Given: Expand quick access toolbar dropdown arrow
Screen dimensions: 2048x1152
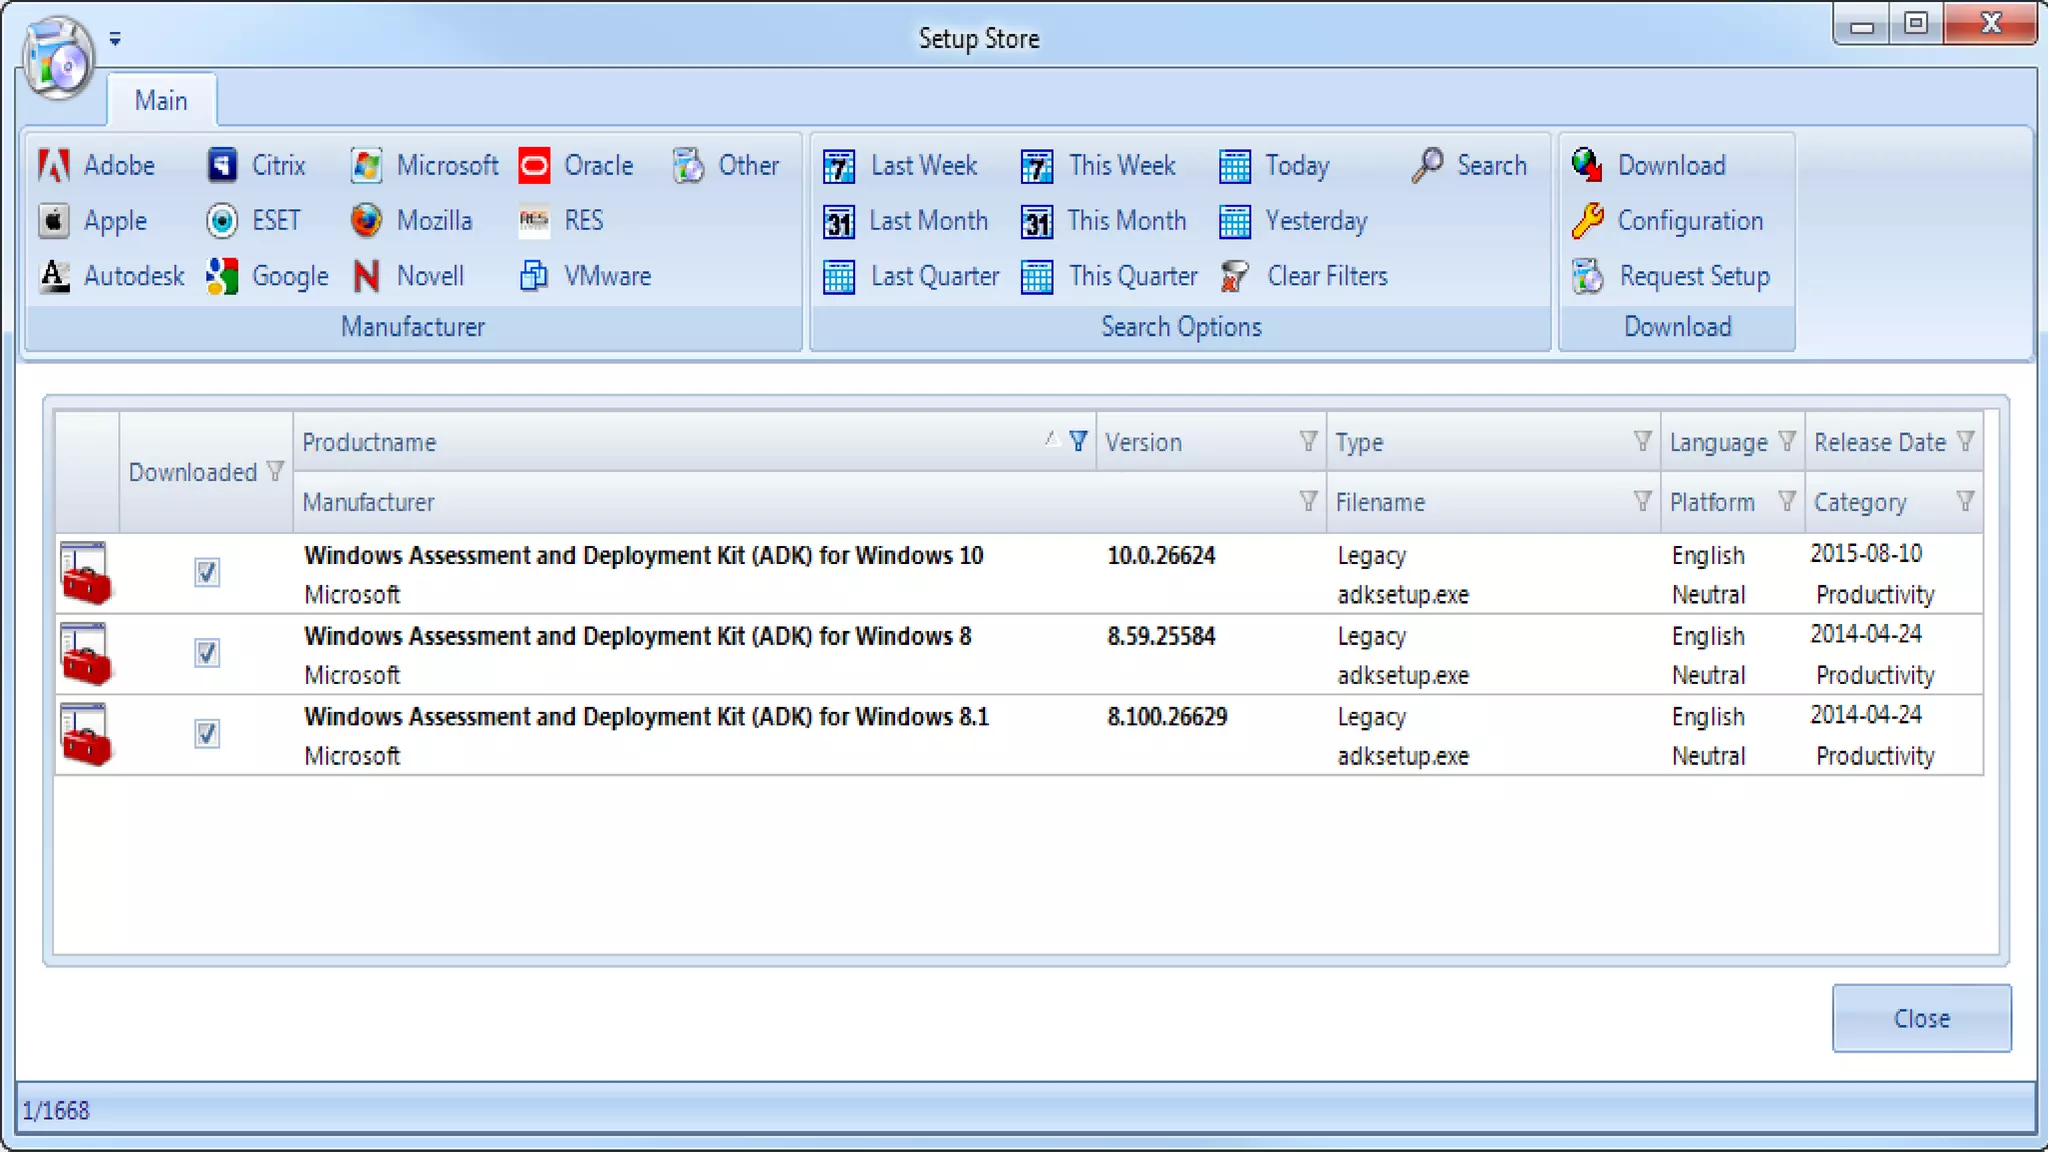Looking at the screenshot, I should [115, 39].
